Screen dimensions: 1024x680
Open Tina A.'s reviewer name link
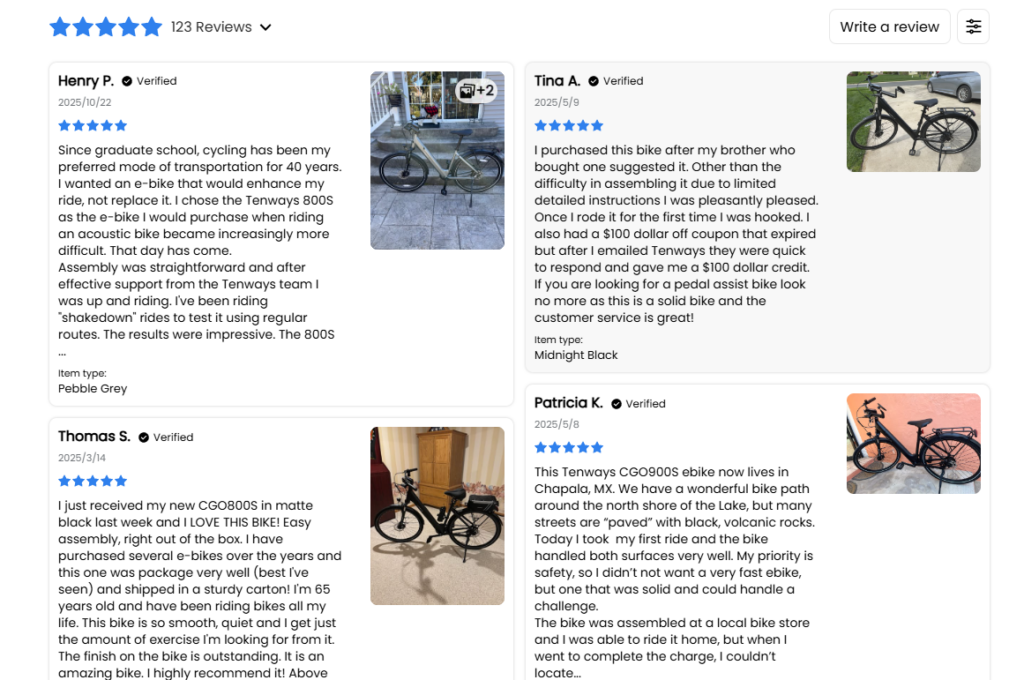(x=556, y=81)
